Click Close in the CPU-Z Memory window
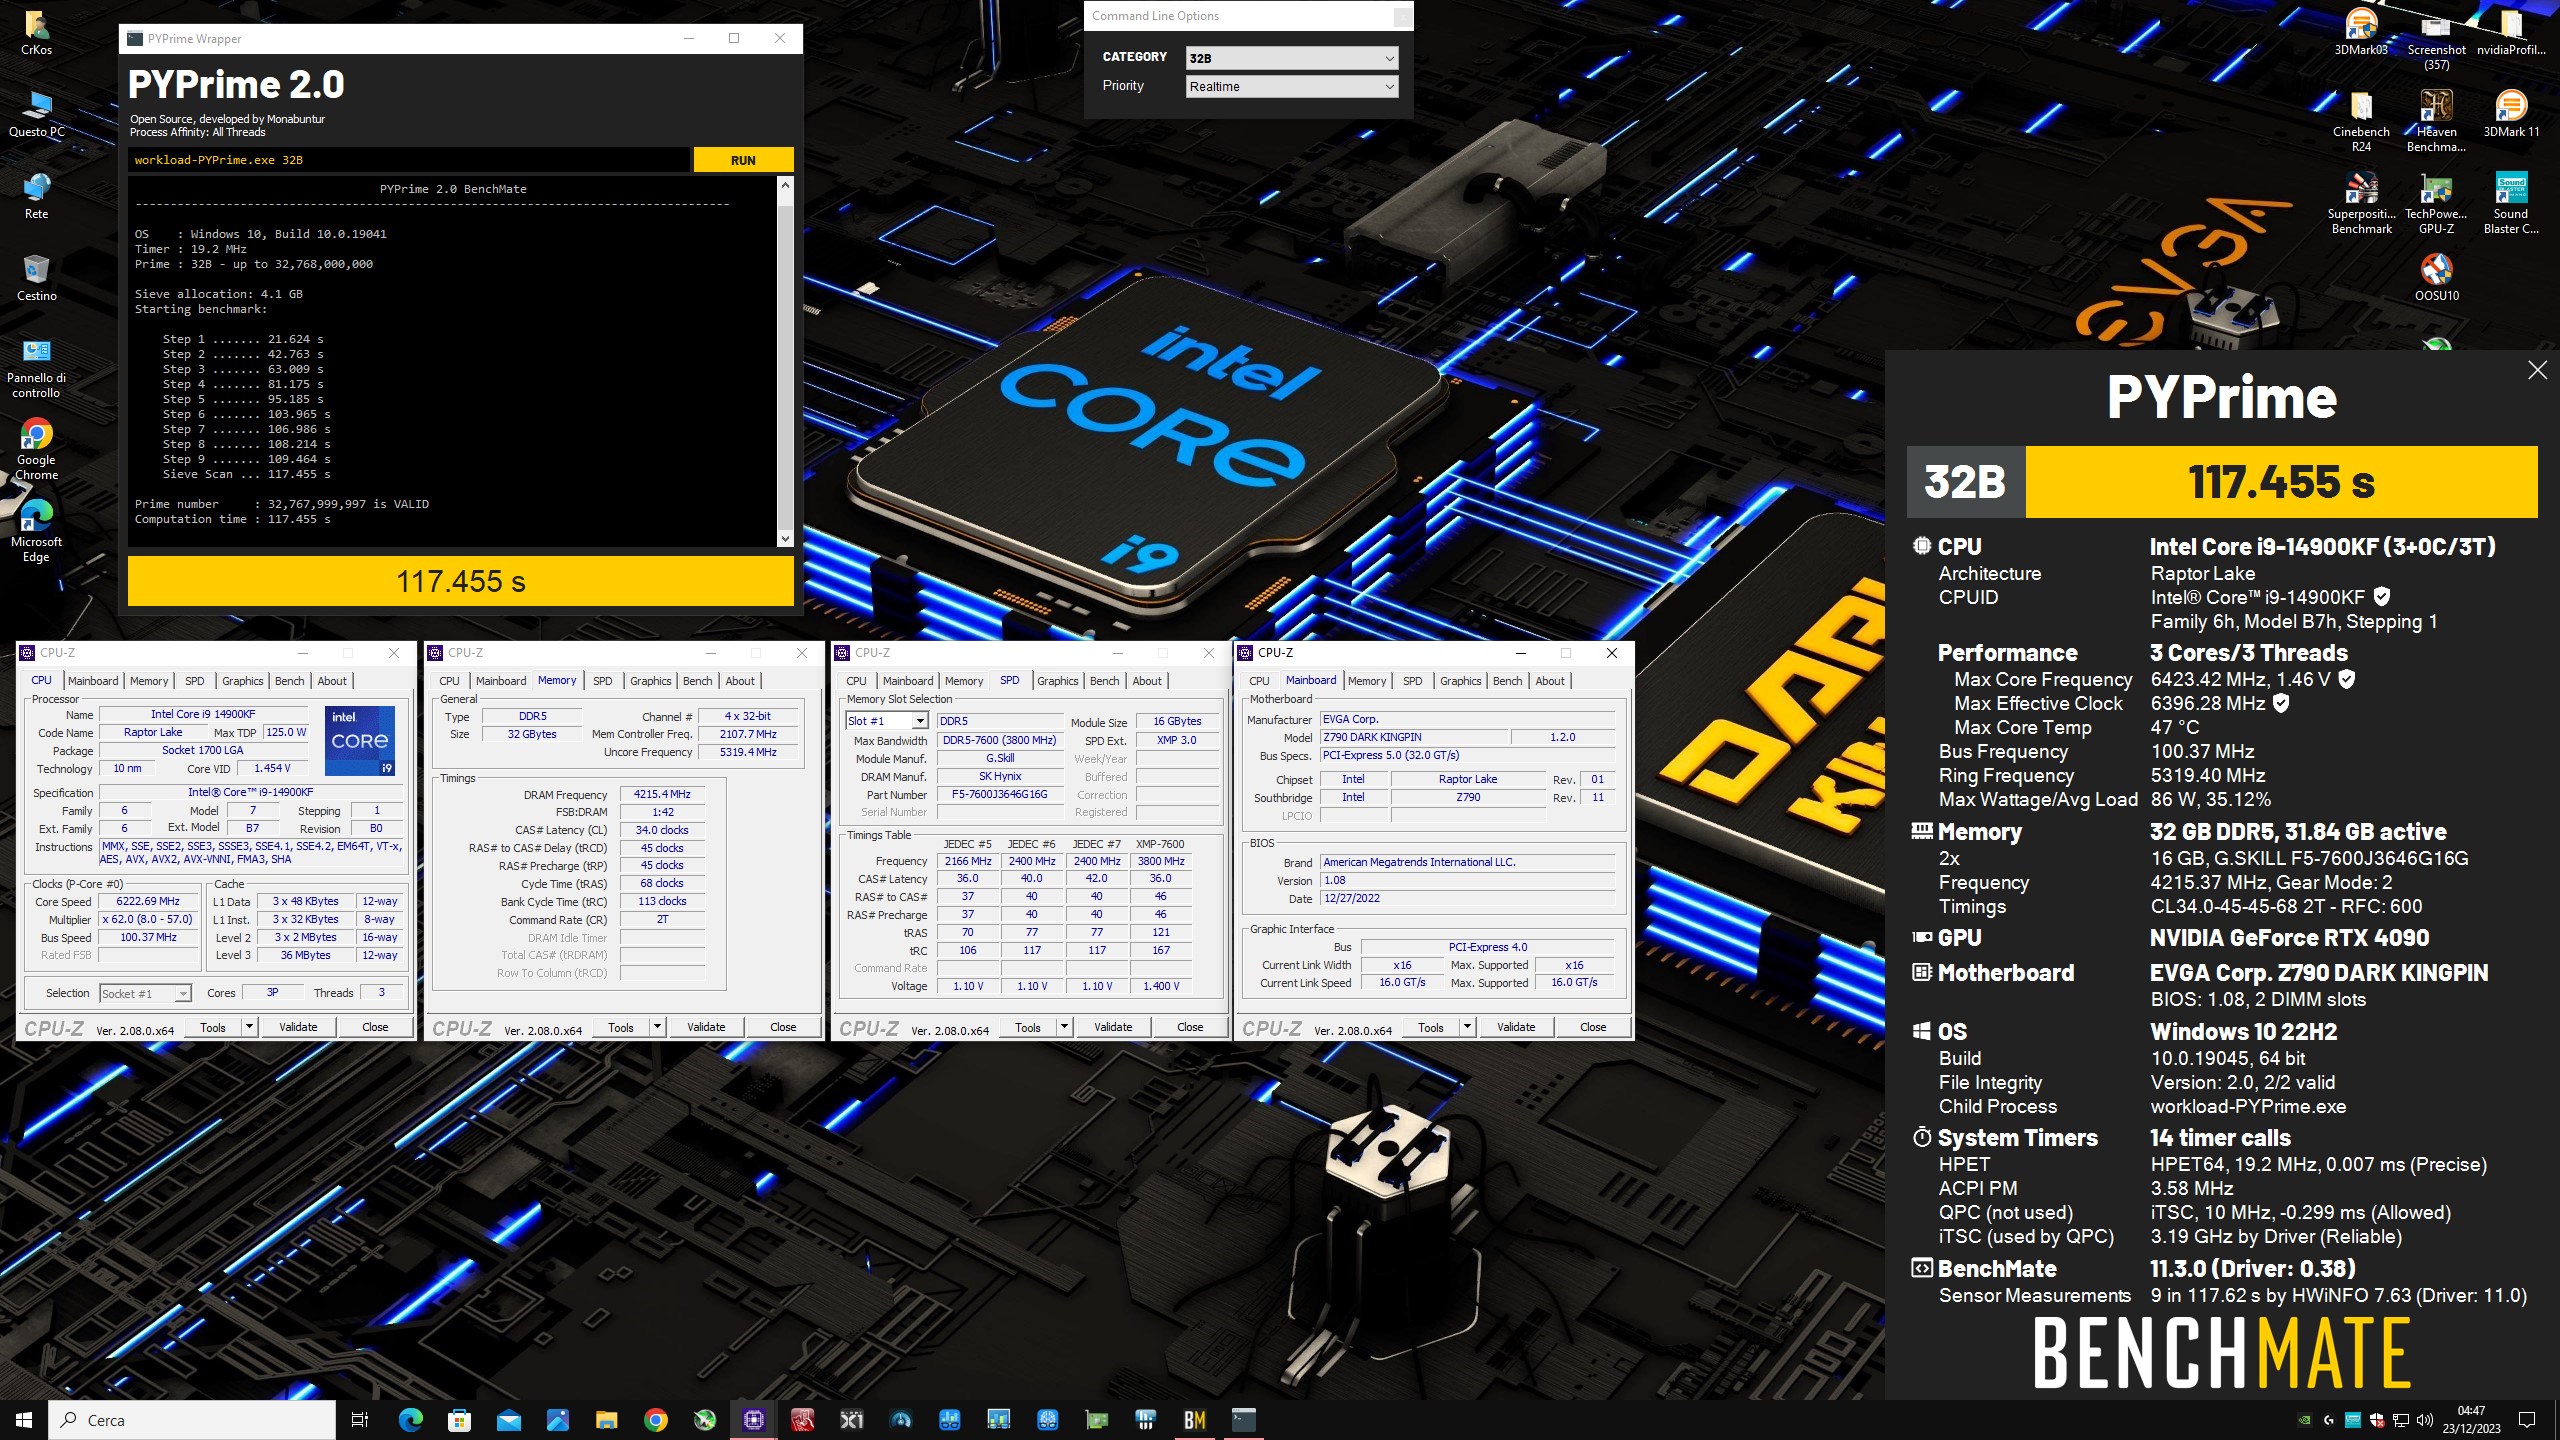 point(783,1027)
